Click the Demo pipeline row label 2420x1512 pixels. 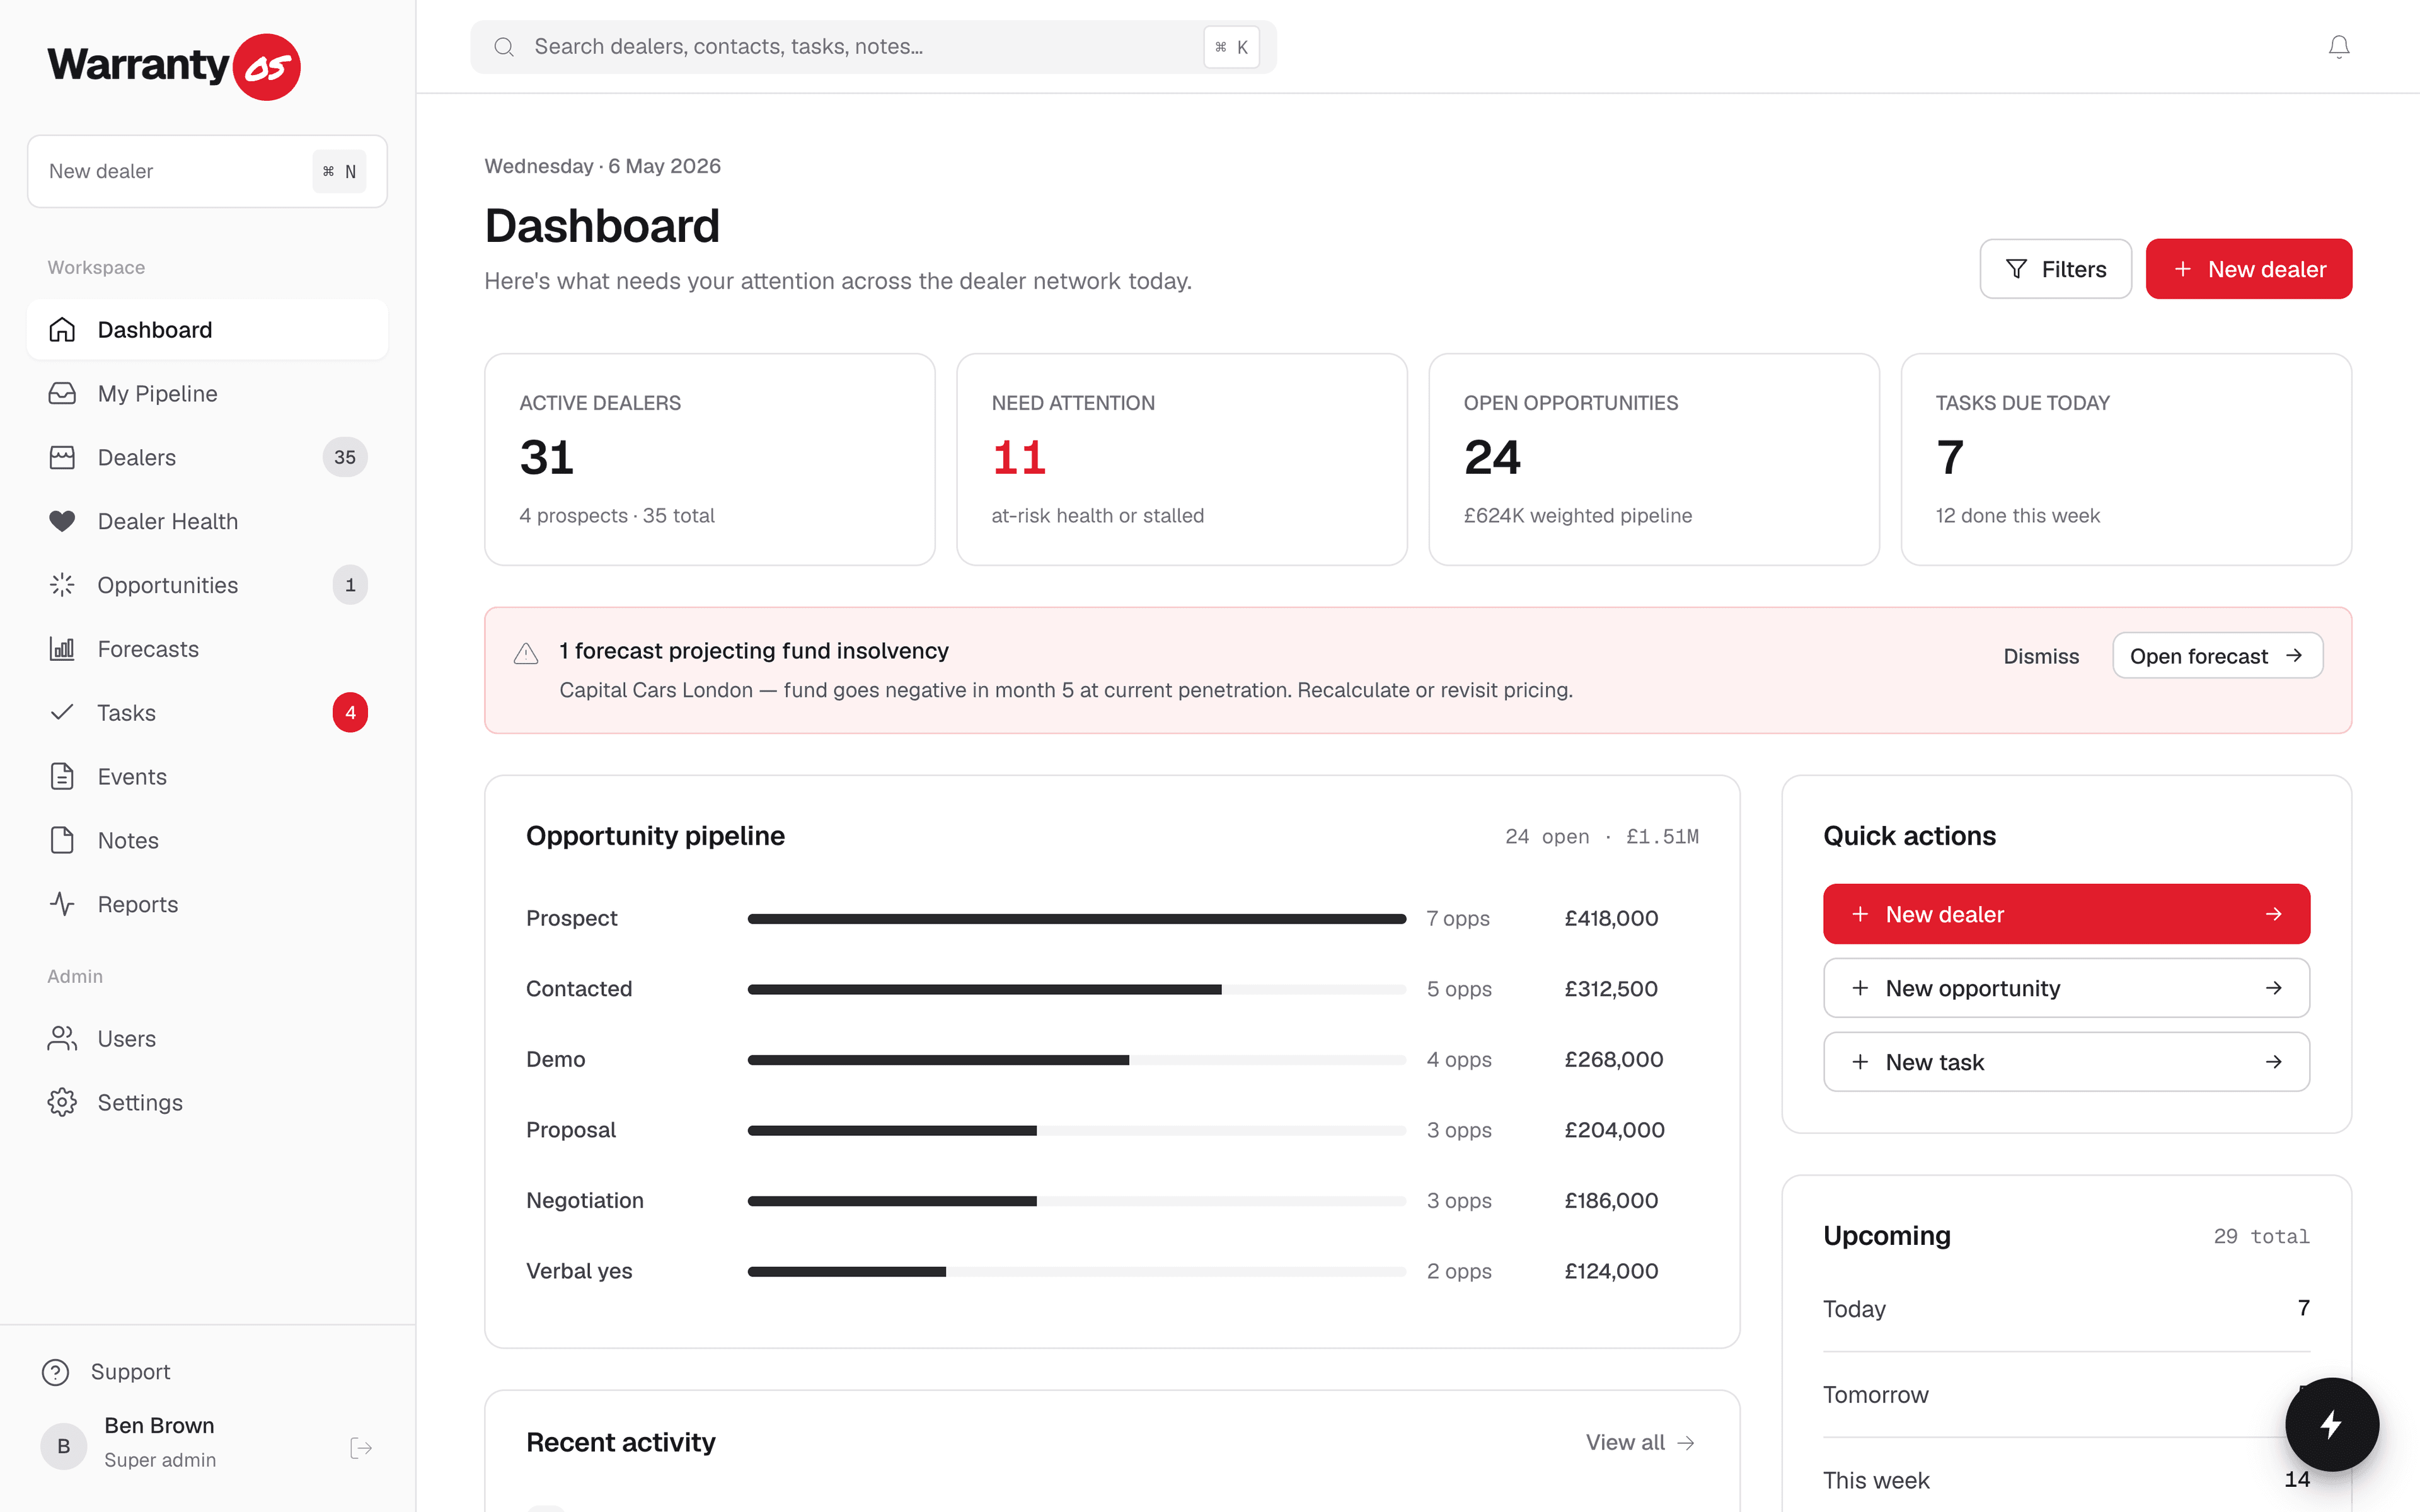coord(555,1059)
